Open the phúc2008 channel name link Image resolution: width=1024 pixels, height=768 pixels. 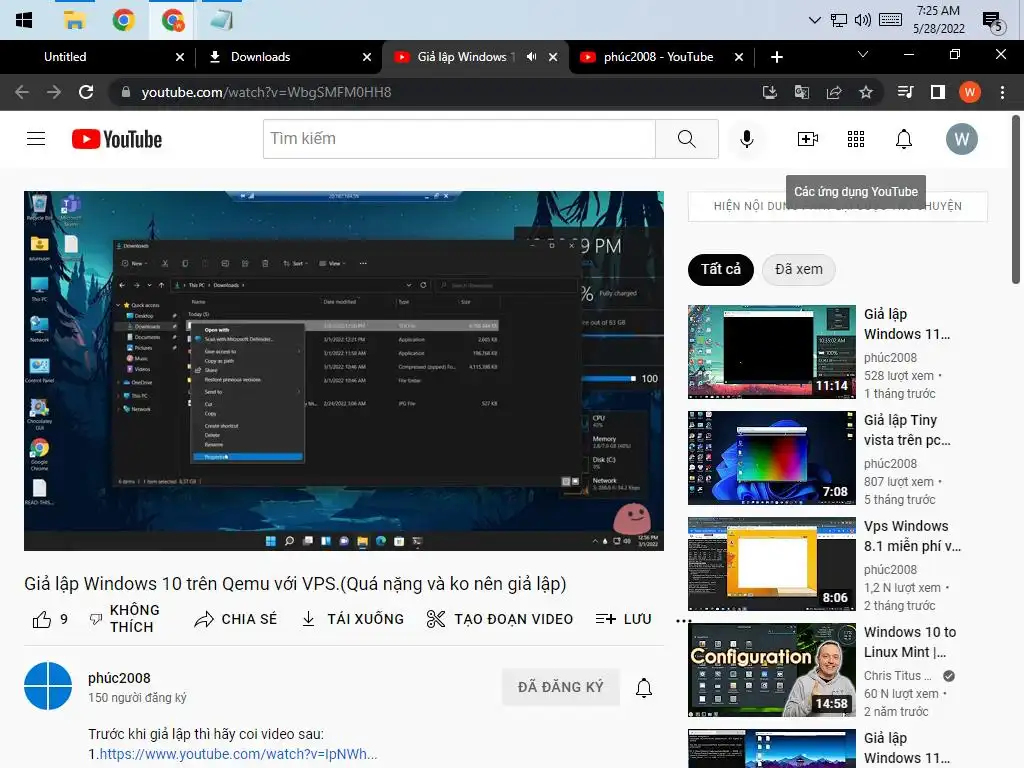119,678
